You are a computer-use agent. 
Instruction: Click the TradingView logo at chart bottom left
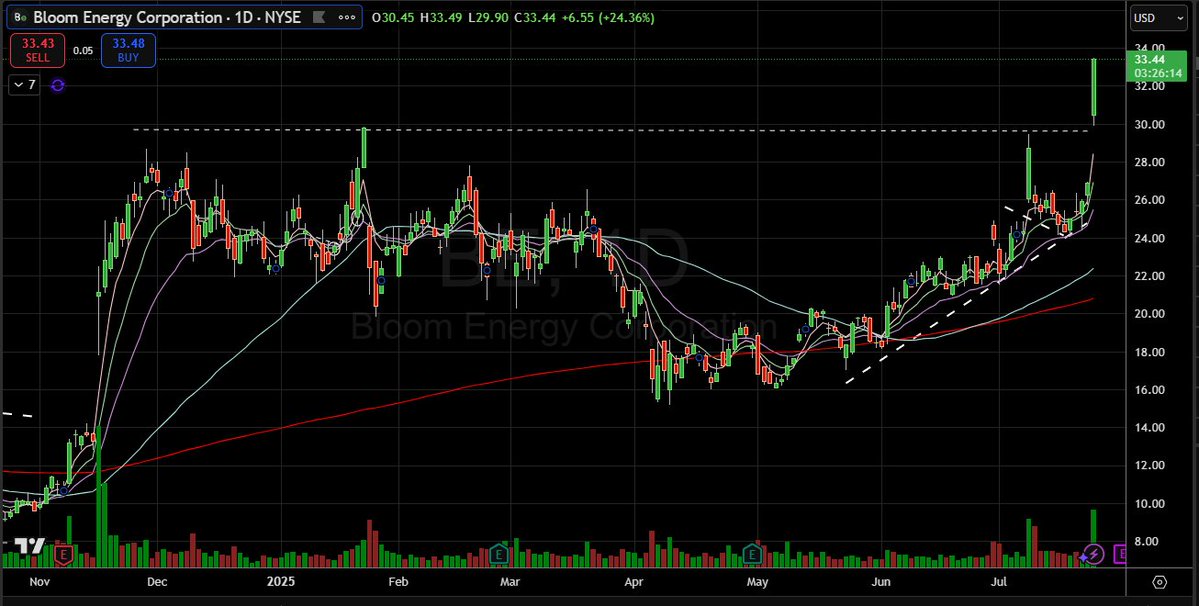[x=31, y=546]
